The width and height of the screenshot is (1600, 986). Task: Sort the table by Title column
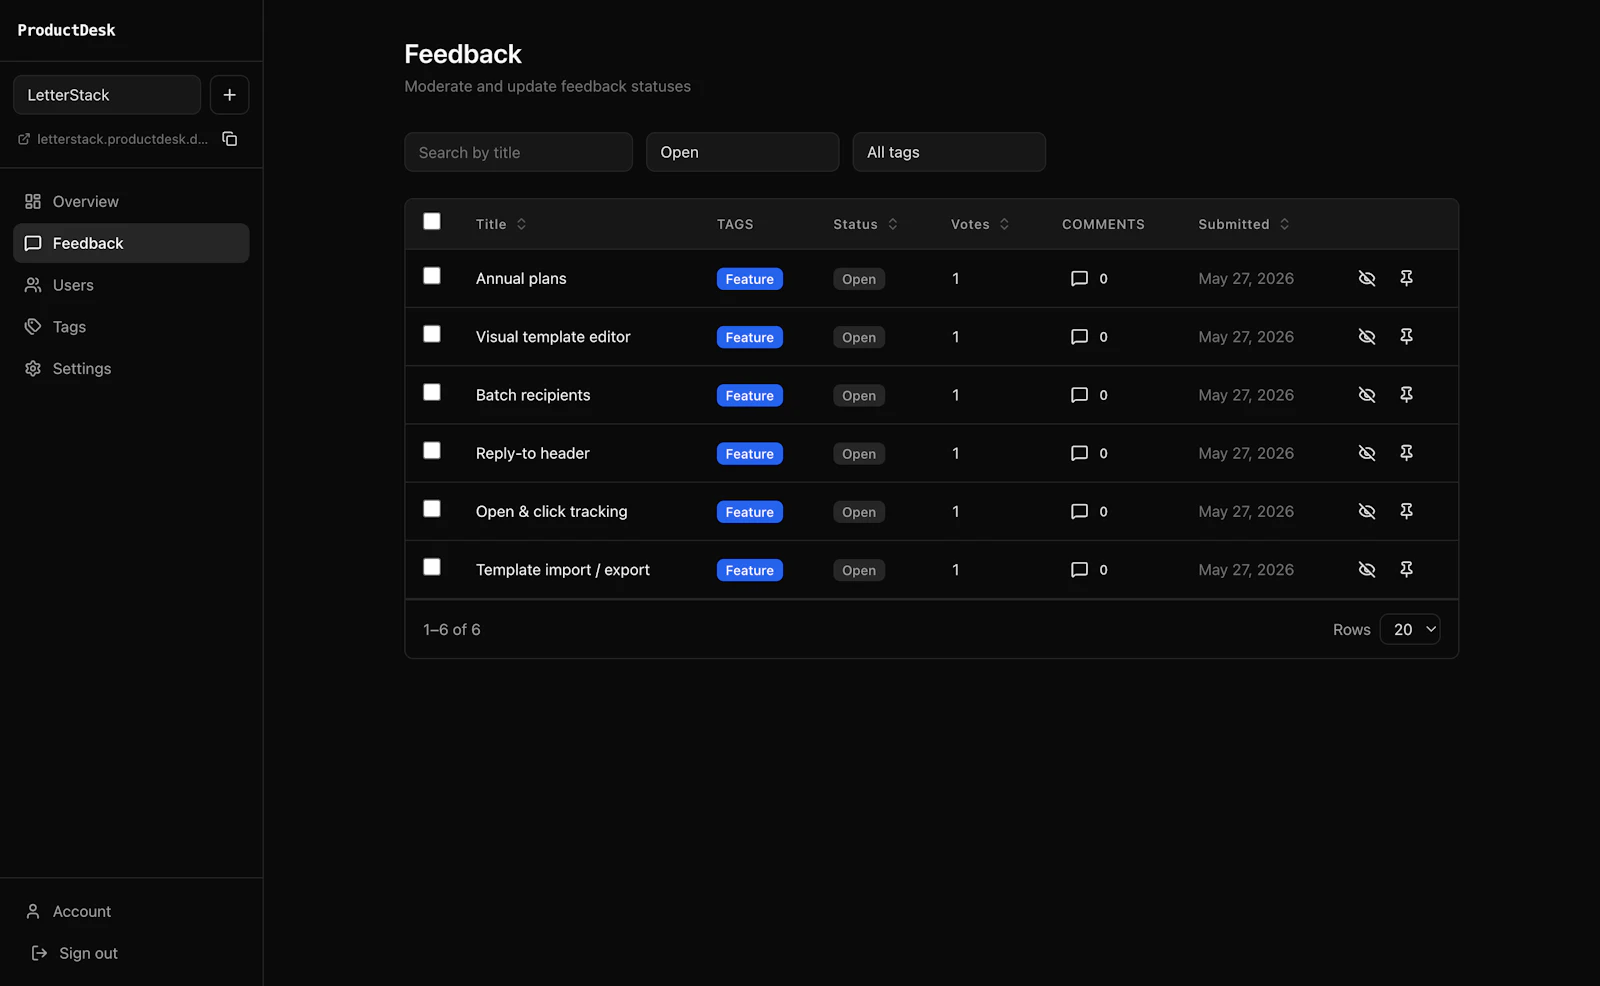tap(501, 224)
